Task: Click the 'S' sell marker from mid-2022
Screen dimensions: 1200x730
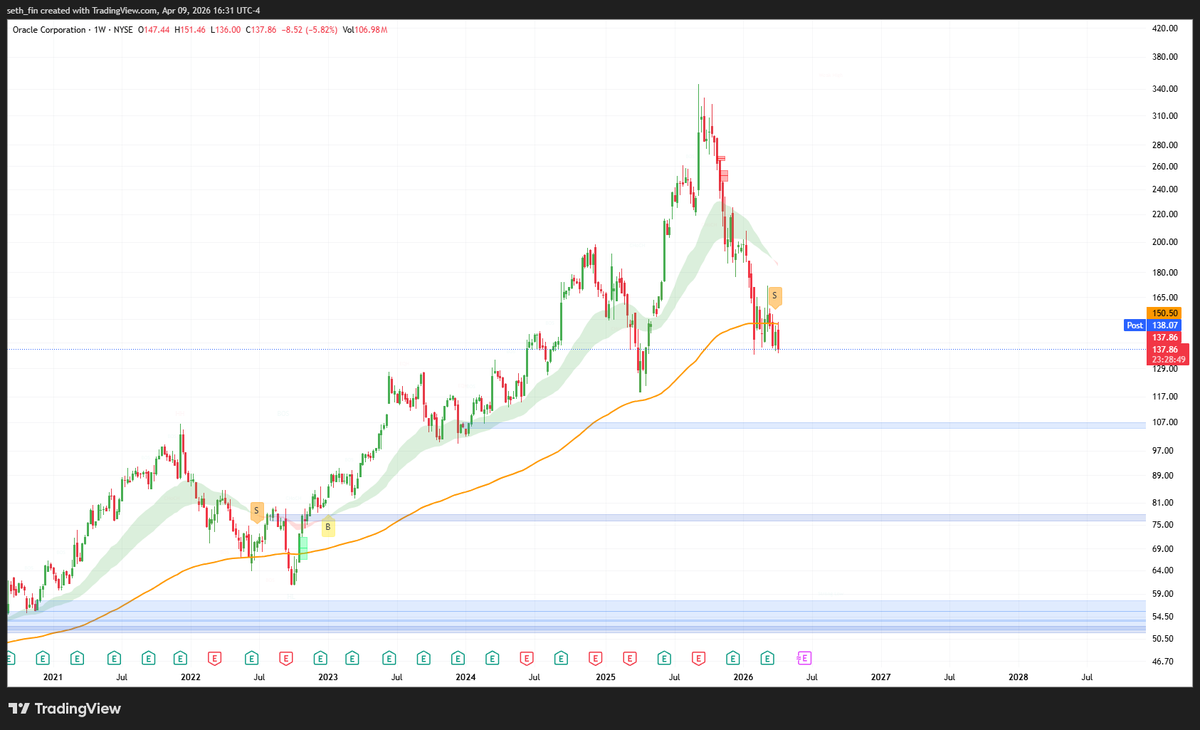Action: 256,510
